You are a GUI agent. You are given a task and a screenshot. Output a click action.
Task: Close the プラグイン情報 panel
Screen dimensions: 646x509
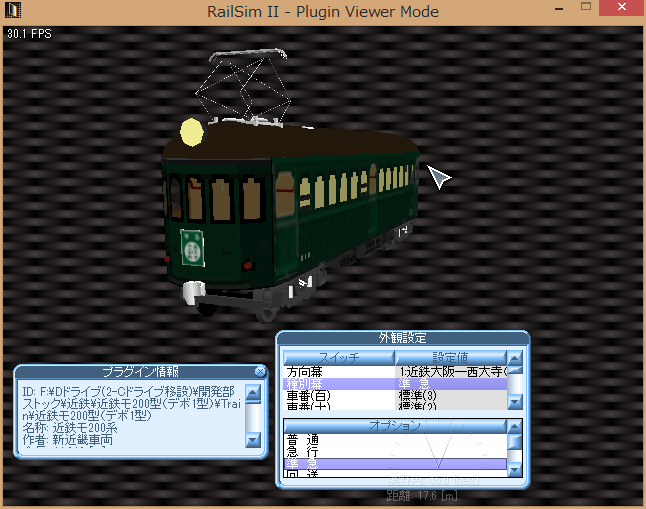click(260, 372)
